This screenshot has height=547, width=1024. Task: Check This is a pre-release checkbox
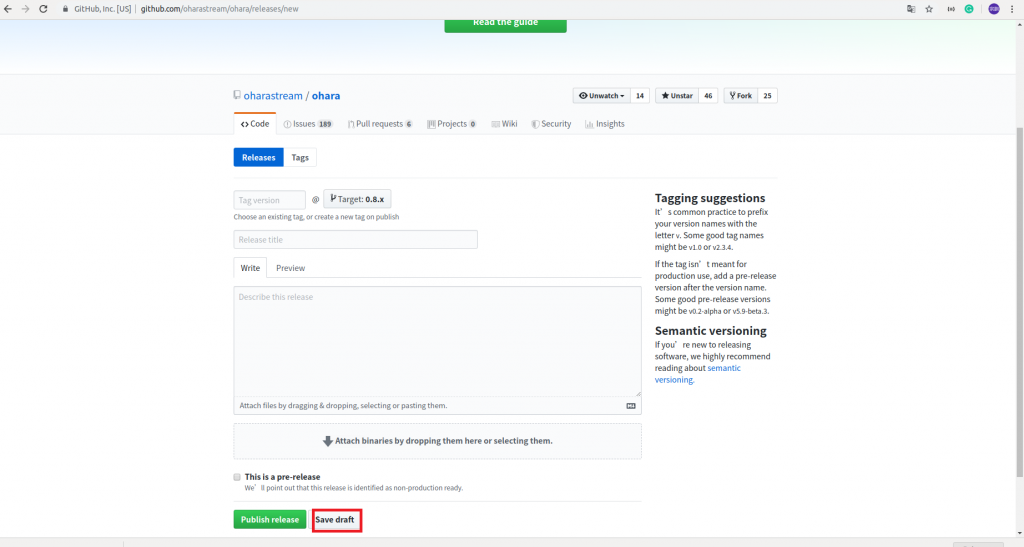[237, 477]
